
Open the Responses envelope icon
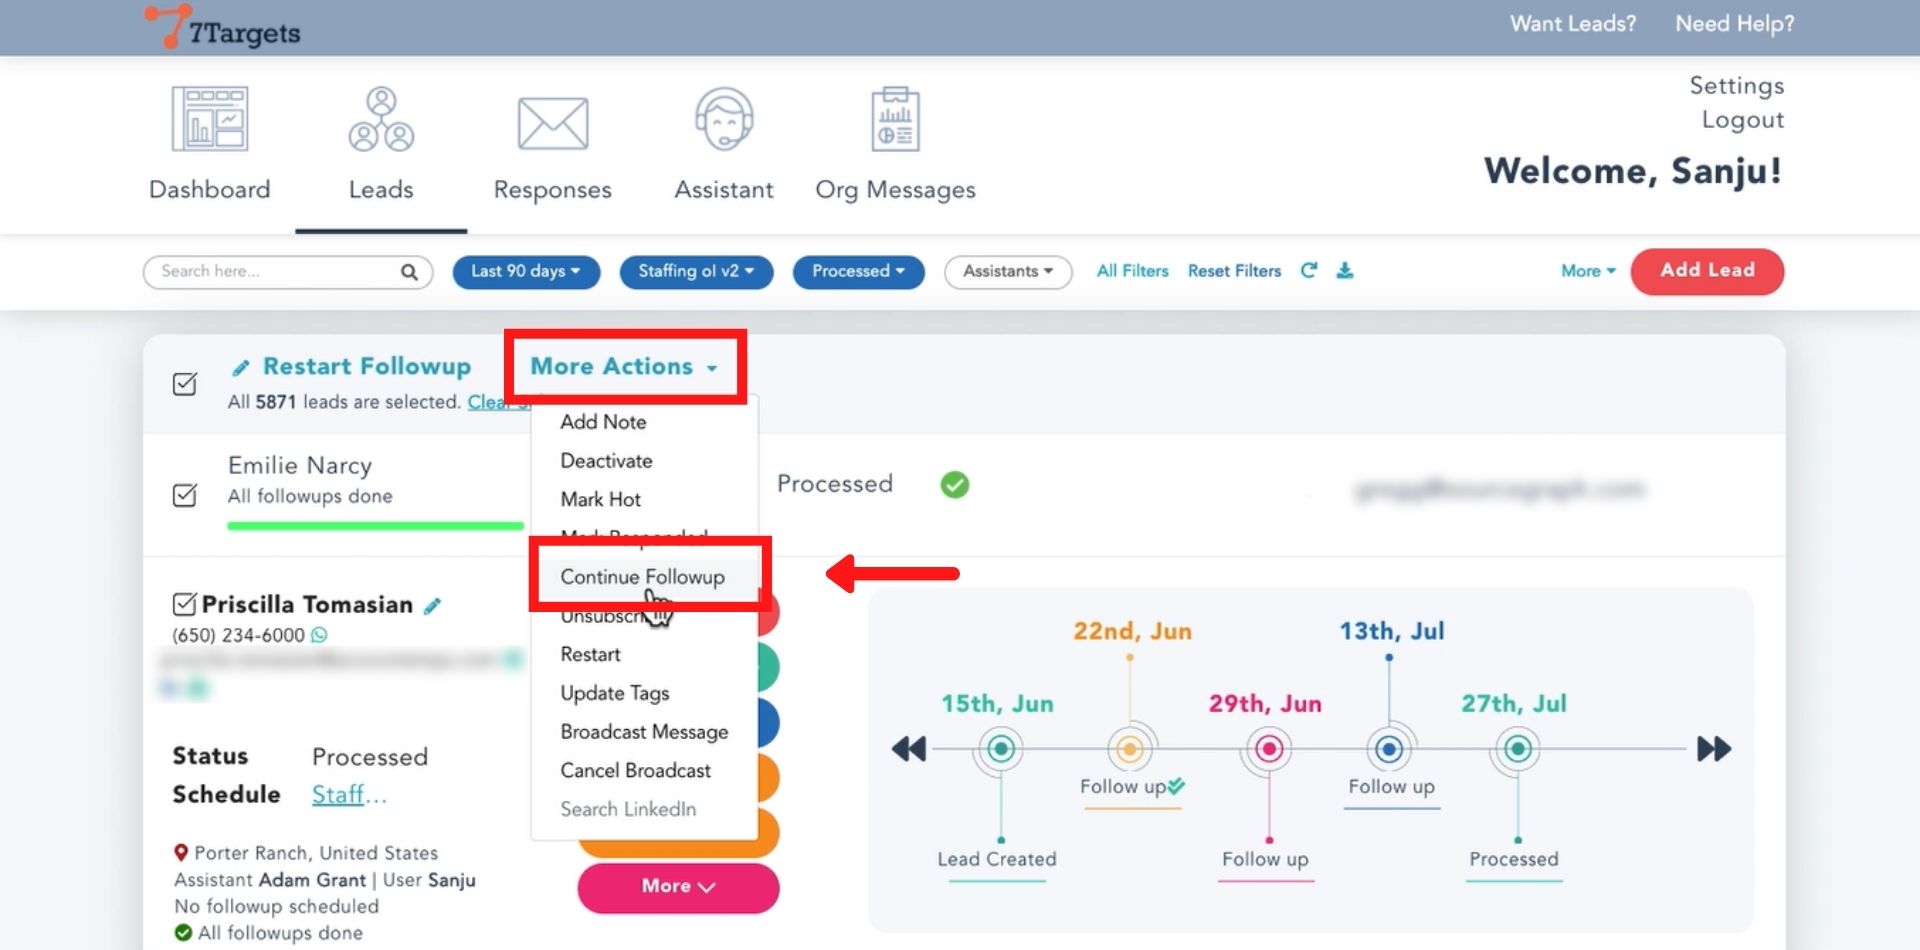552,123
